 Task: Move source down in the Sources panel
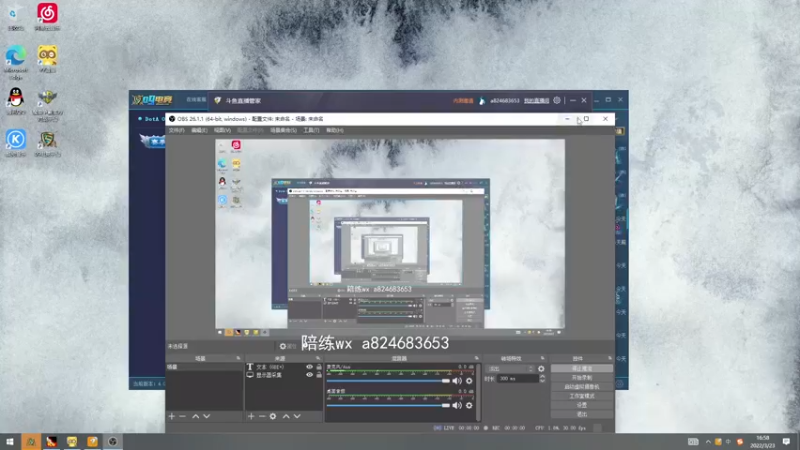point(297,416)
